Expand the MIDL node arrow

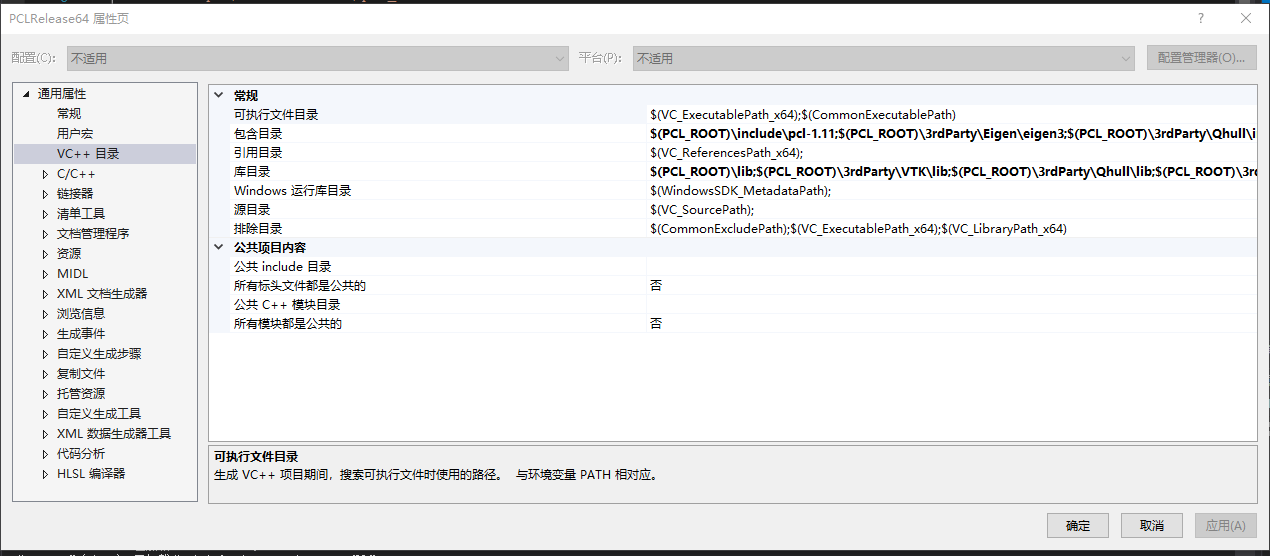(45, 274)
